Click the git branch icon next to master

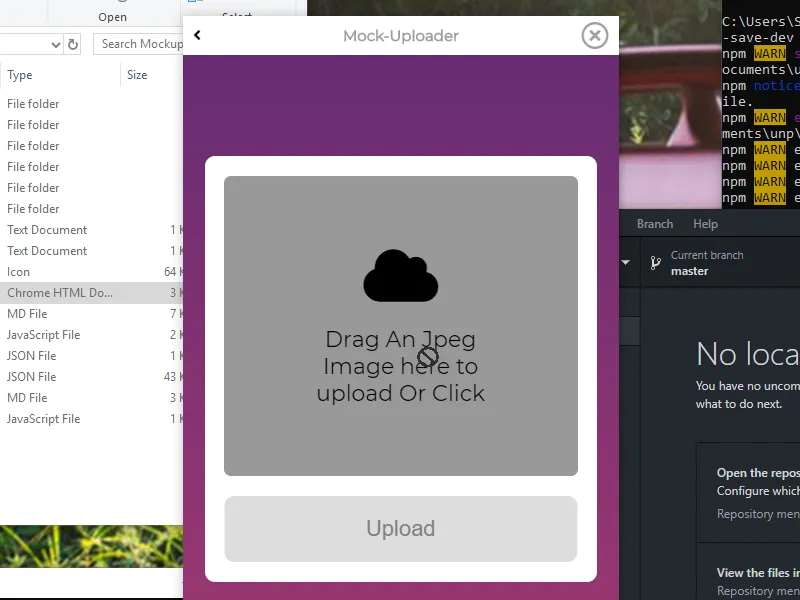pos(656,263)
